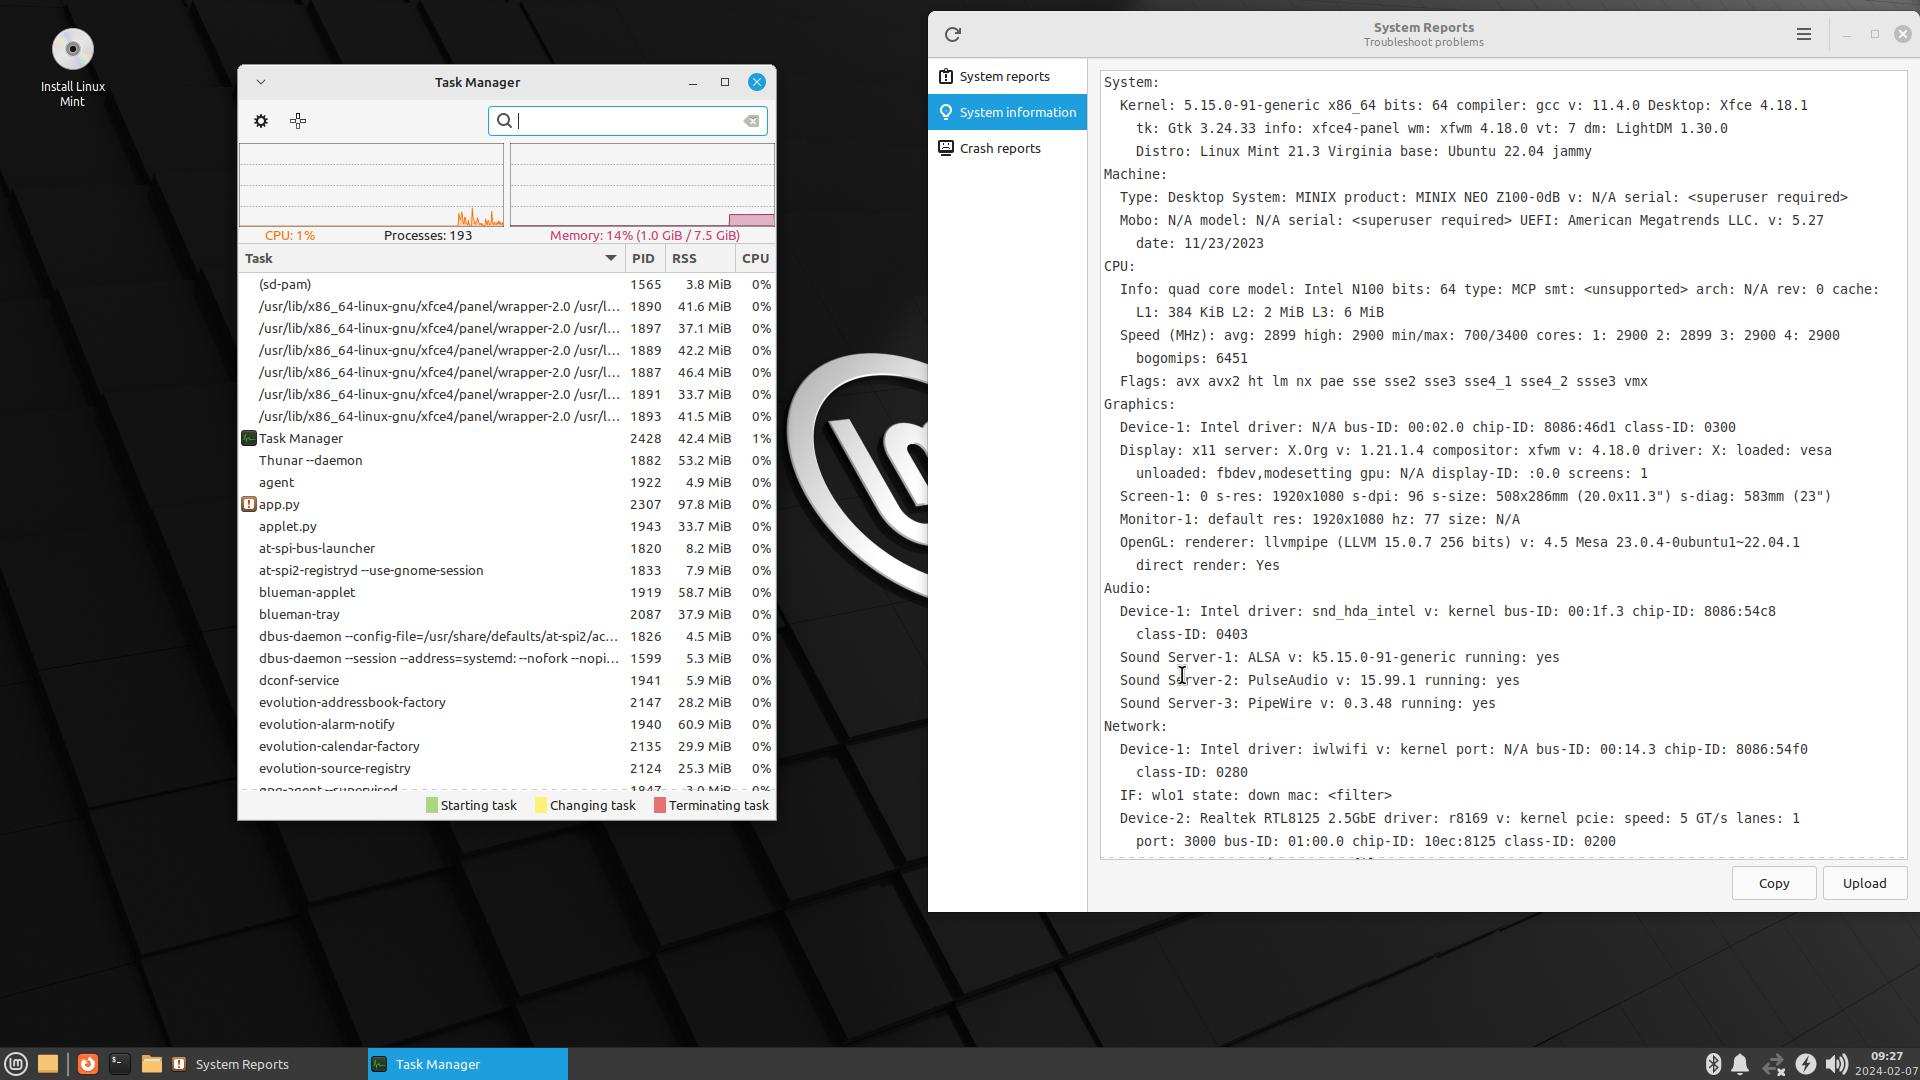Click the CPU: 1% status label
Image resolution: width=1920 pixels, height=1080 pixels.
290,235
